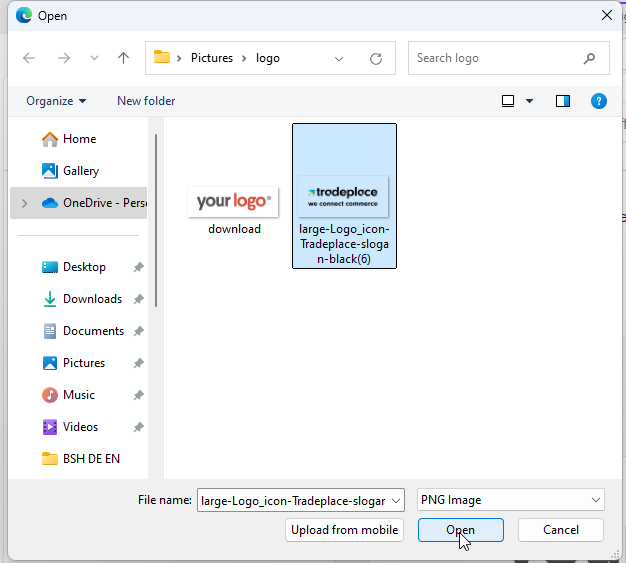Open view options dropdown arrow
Image resolution: width=626 pixels, height=563 pixels.
coord(529,101)
